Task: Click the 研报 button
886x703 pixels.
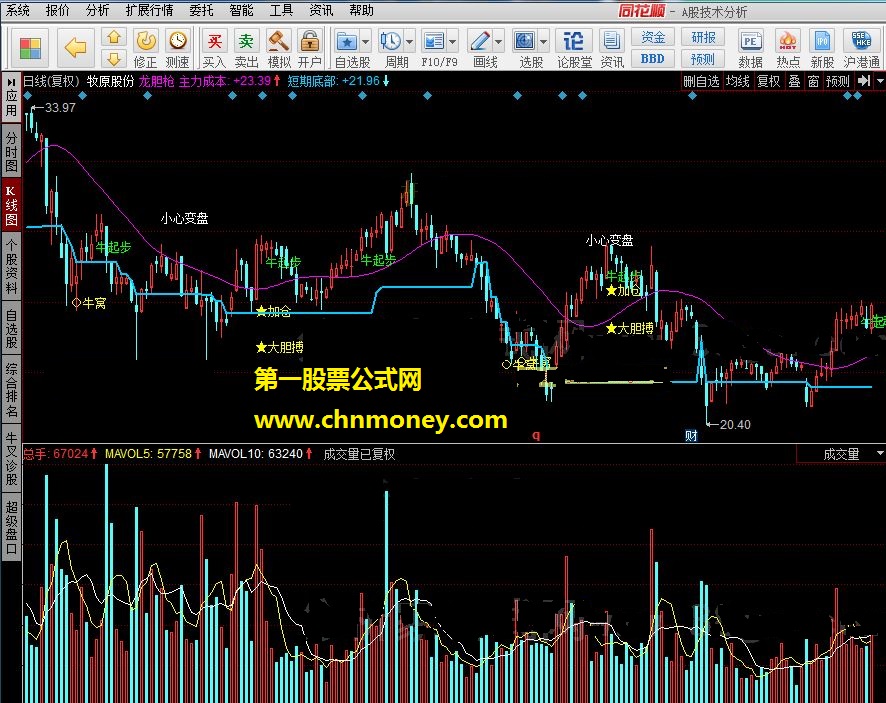Action: (x=703, y=37)
